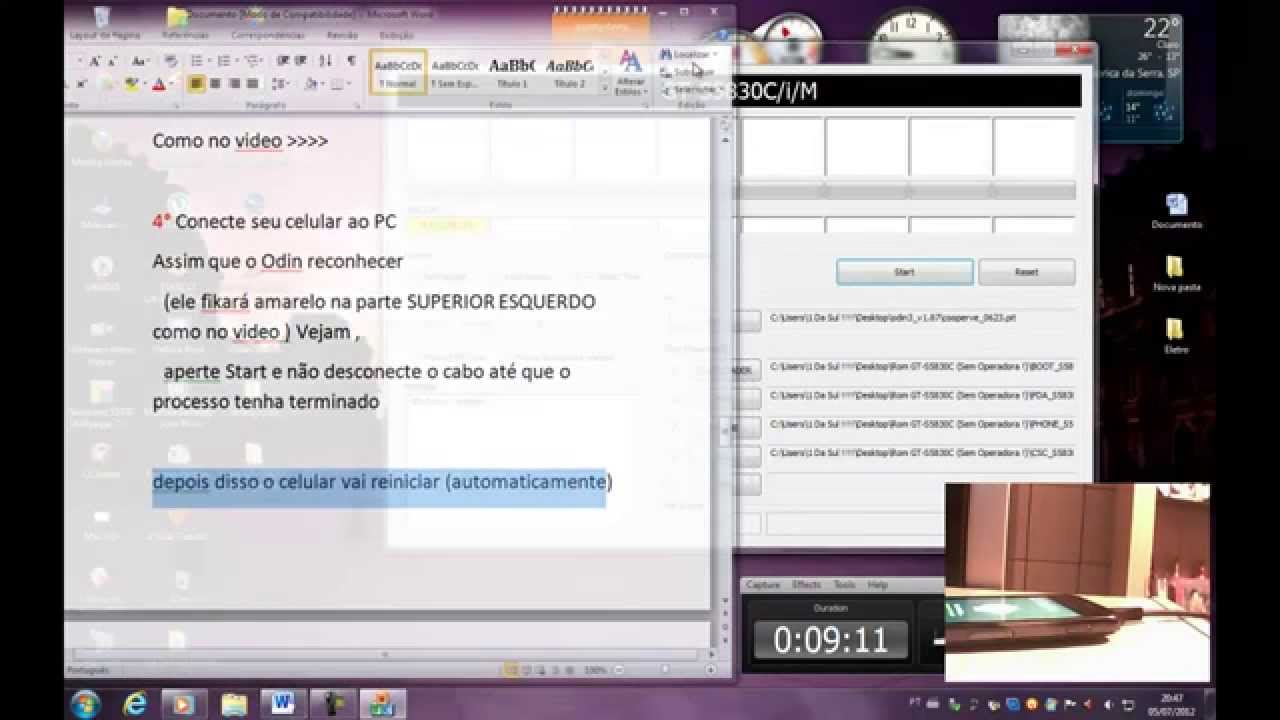Click the shrink font icon
Image resolution: width=1280 pixels, height=720 pixels.
(x=113, y=61)
